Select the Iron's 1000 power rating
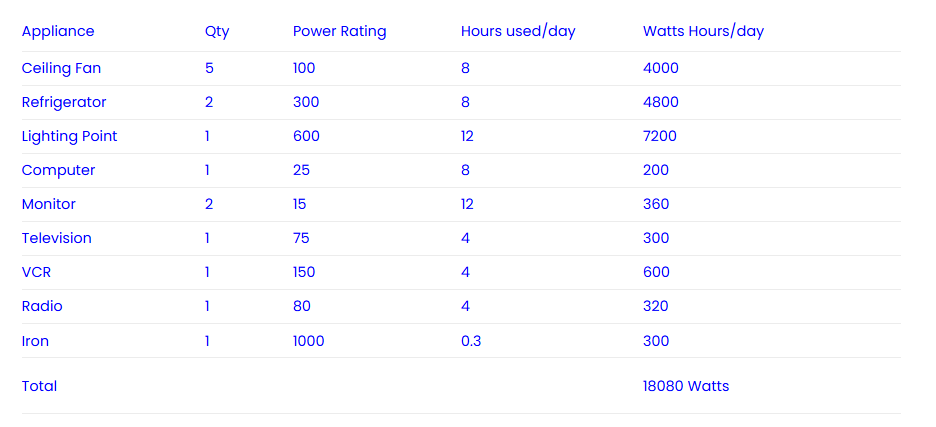 point(309,341)
